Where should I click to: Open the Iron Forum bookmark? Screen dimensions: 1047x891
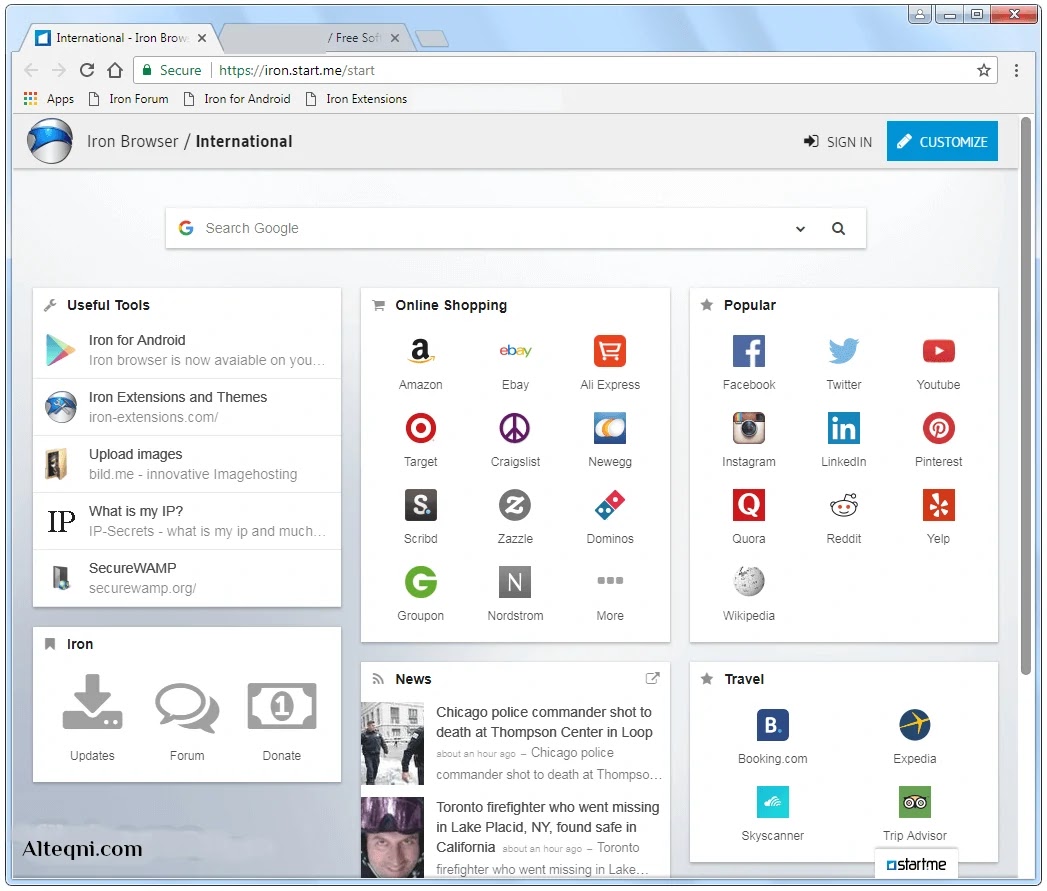[130, 99]
